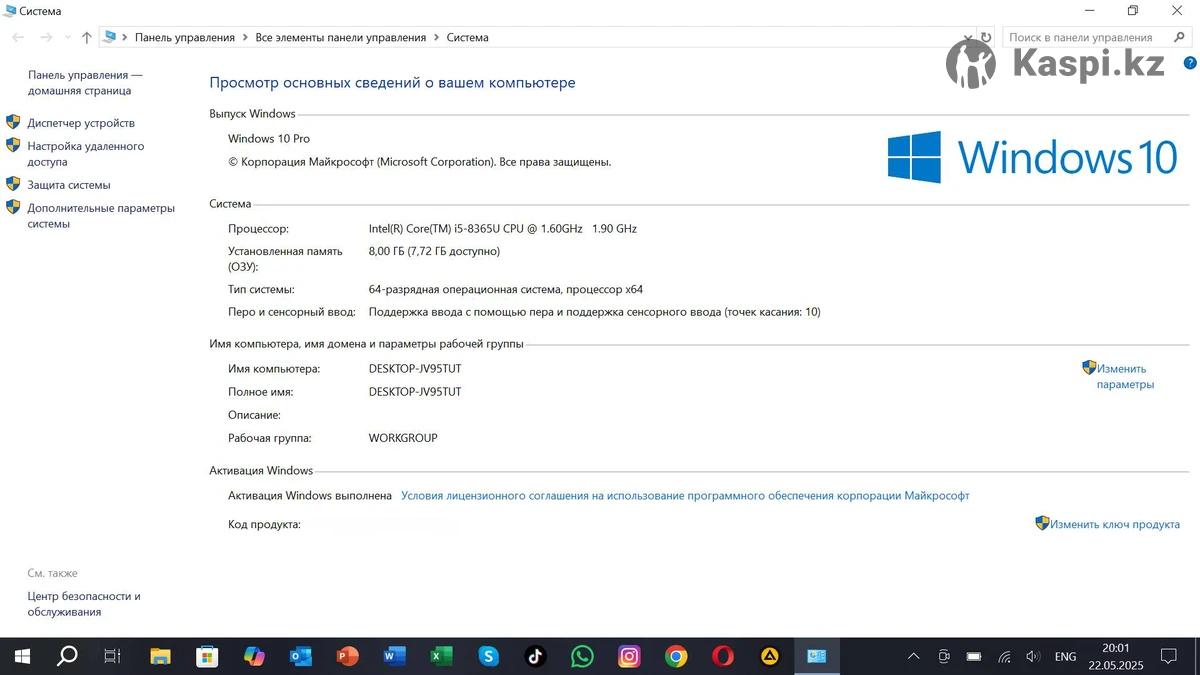Select DESKTOP-JV95TUT next to Имя компьютера

(415, 369)
